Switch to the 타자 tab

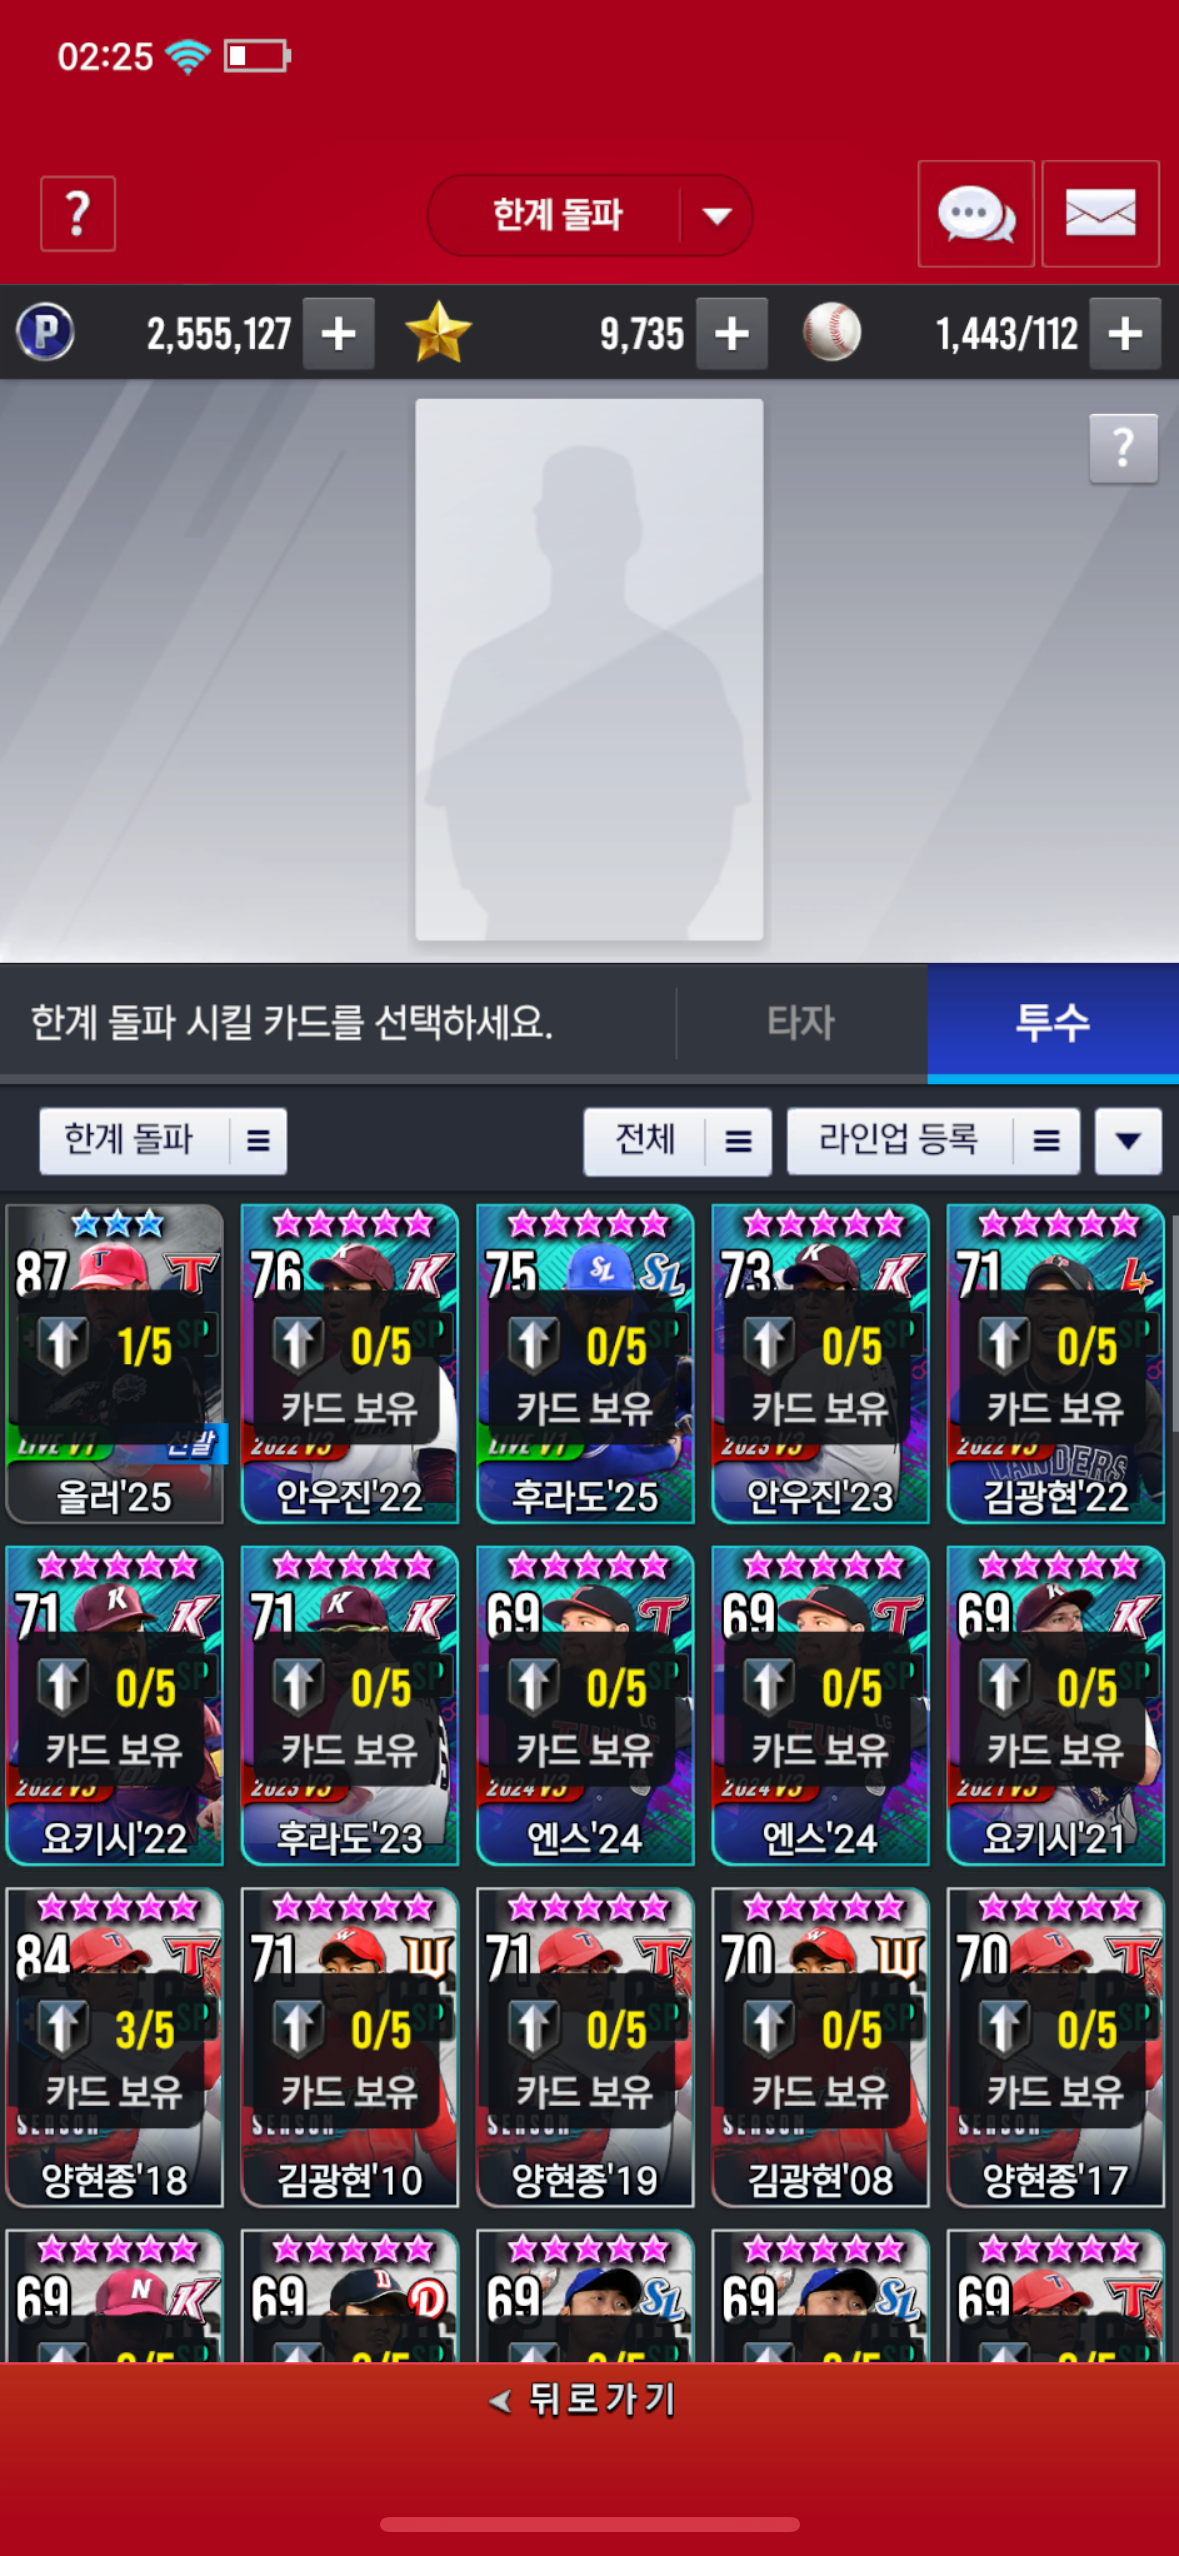tap(801, 1023)
